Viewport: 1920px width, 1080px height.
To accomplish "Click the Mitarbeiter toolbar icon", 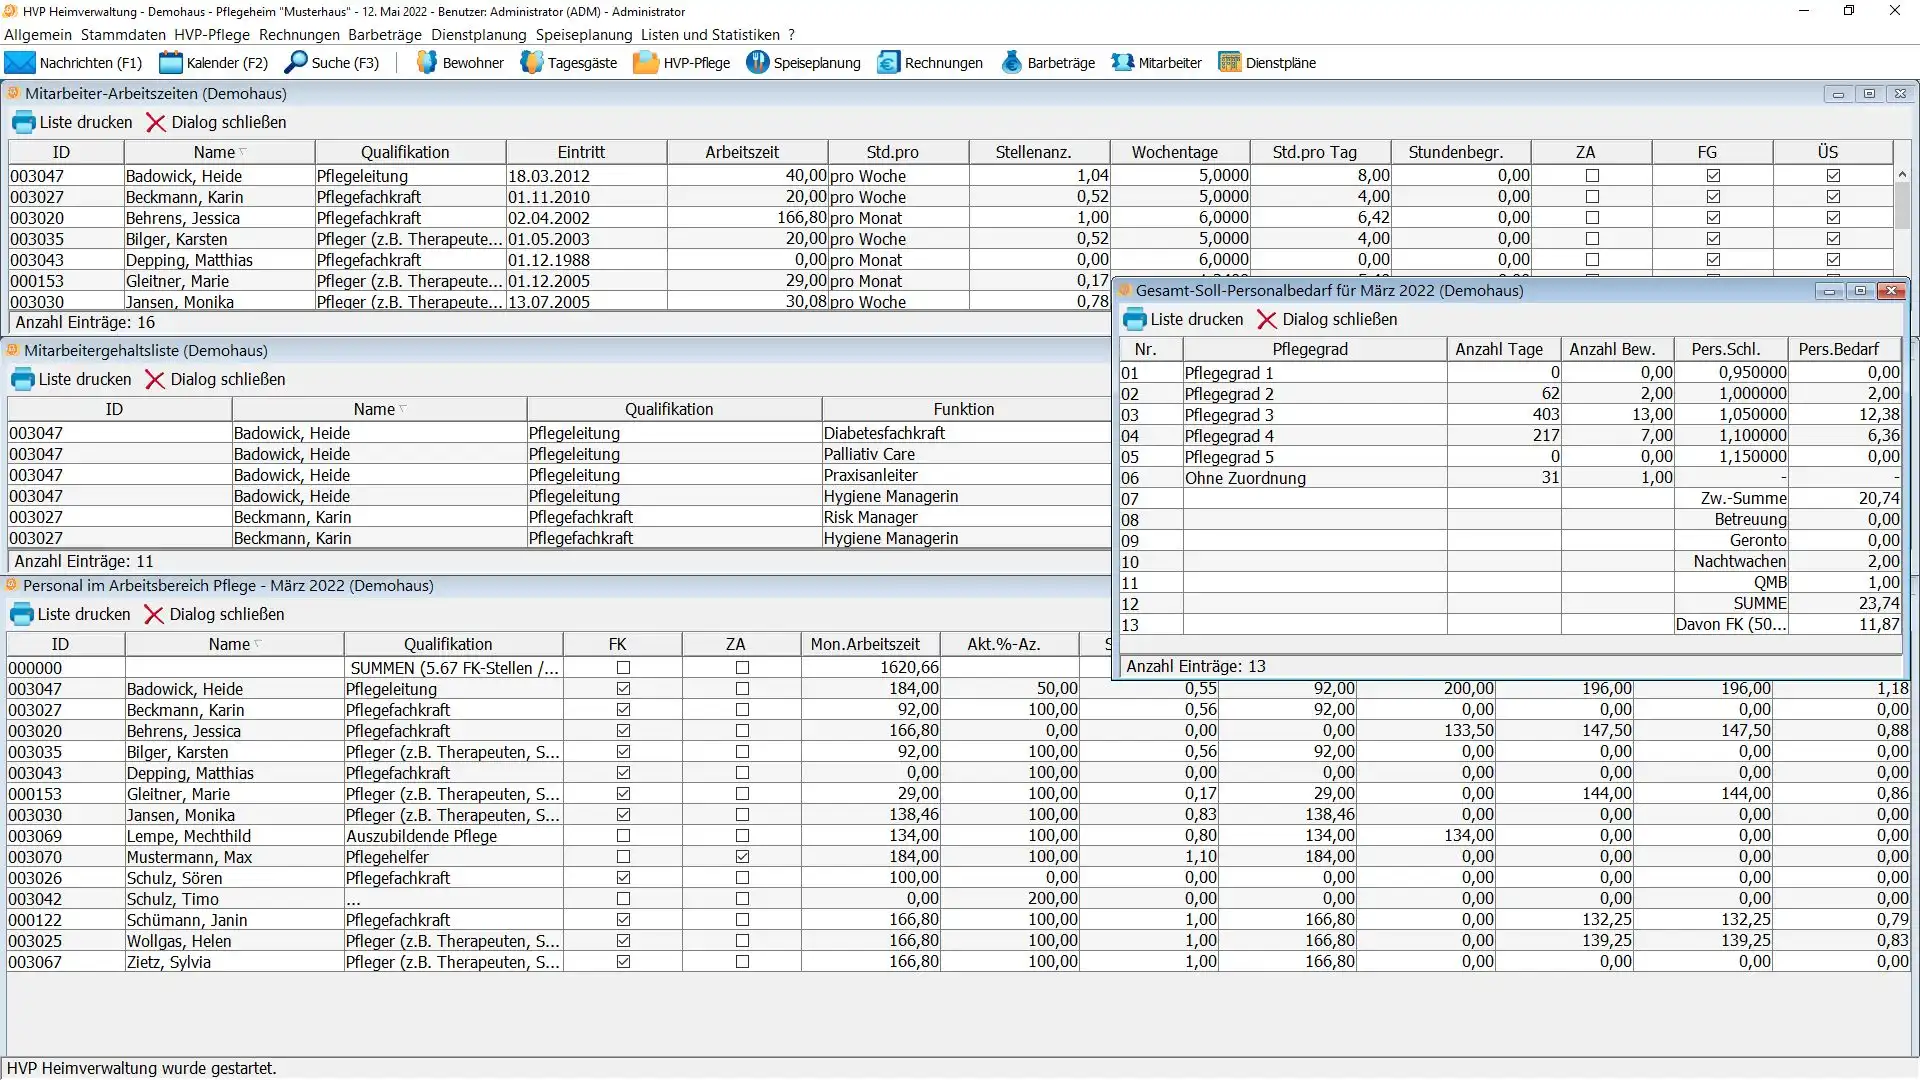I will tap(1123, 63).
